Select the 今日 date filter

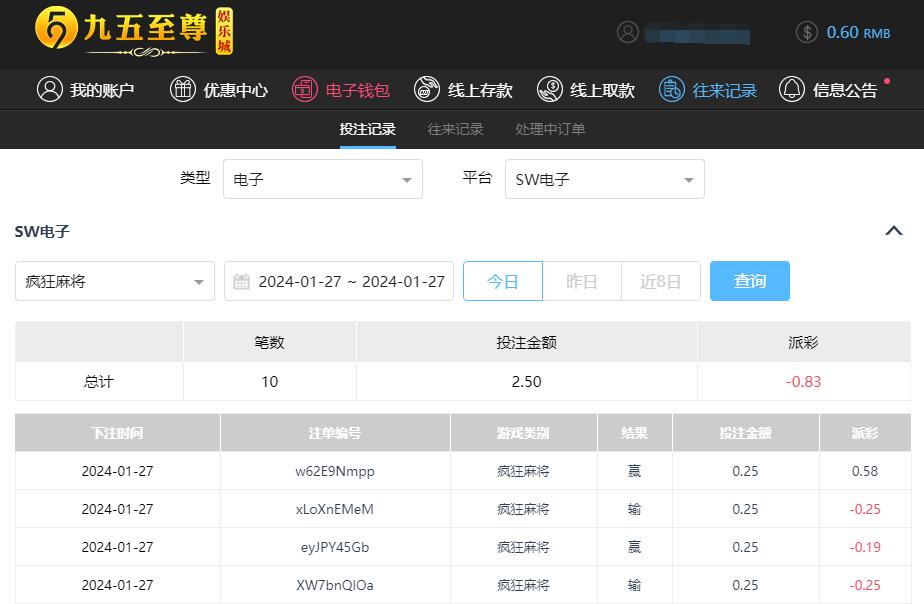[x=503, y=281]
